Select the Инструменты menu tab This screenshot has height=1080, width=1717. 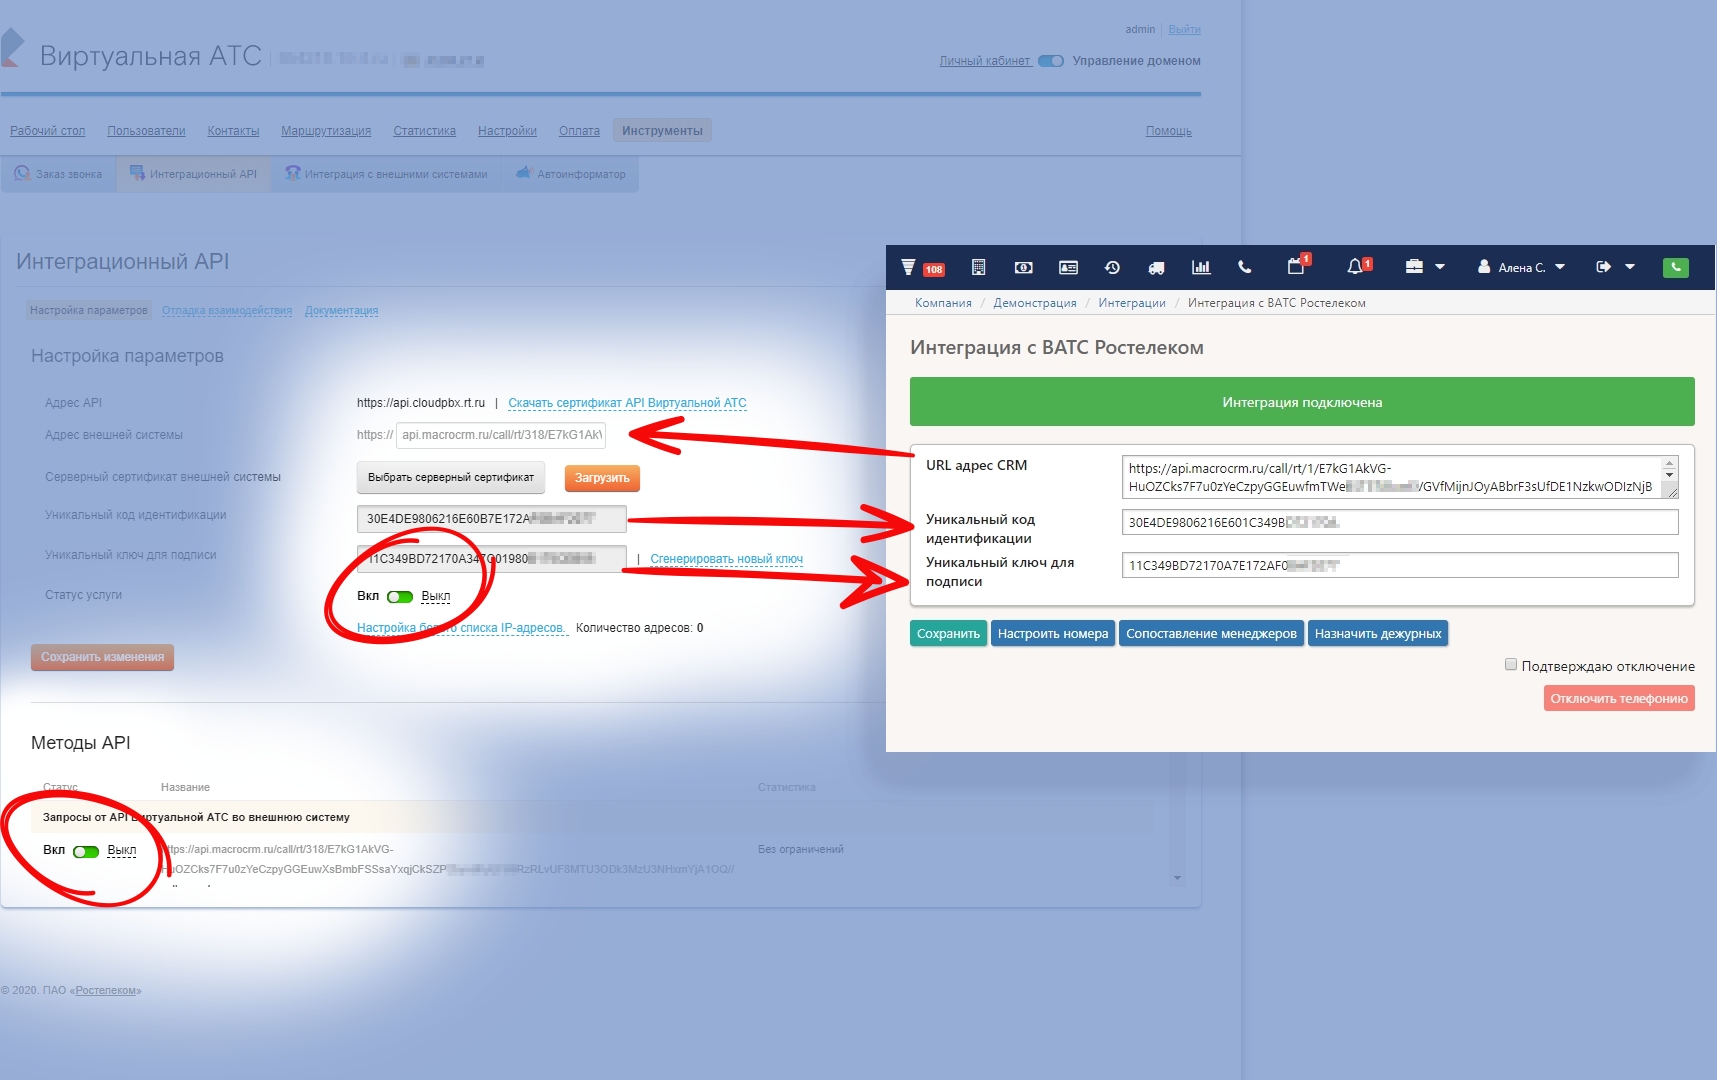(662, 131)
